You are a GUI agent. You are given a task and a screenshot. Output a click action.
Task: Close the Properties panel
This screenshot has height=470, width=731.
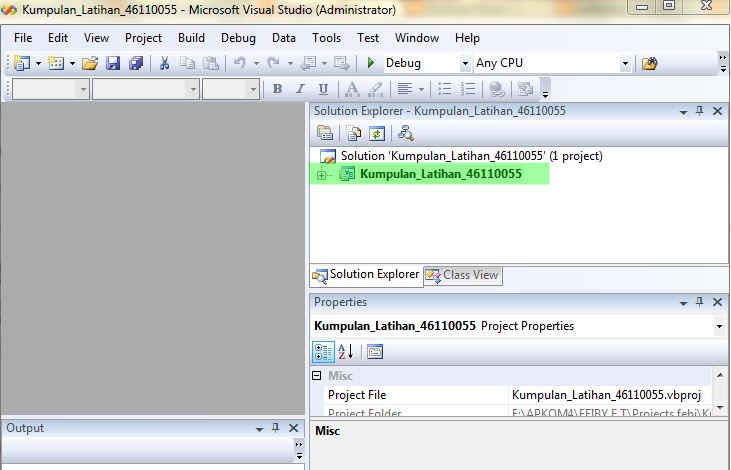pos(717,302)
